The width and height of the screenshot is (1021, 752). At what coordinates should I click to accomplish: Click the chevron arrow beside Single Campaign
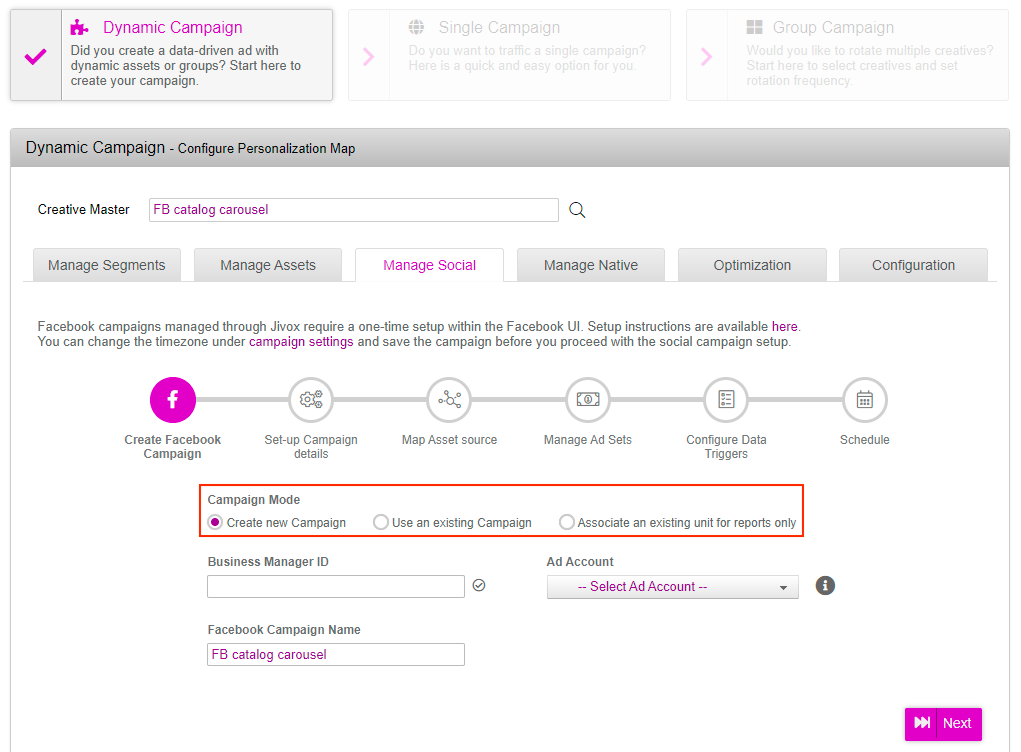(x=369, y=57)
